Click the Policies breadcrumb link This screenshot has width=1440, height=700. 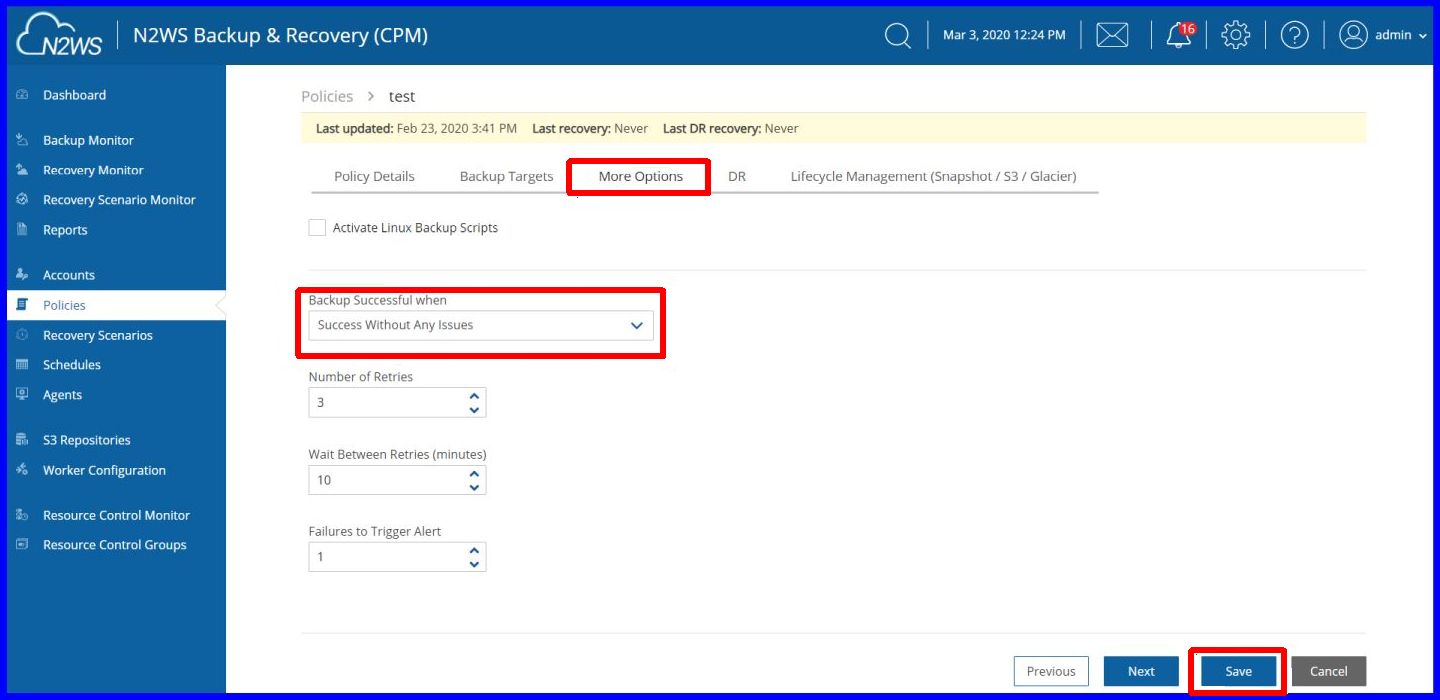tap(327, 96)
